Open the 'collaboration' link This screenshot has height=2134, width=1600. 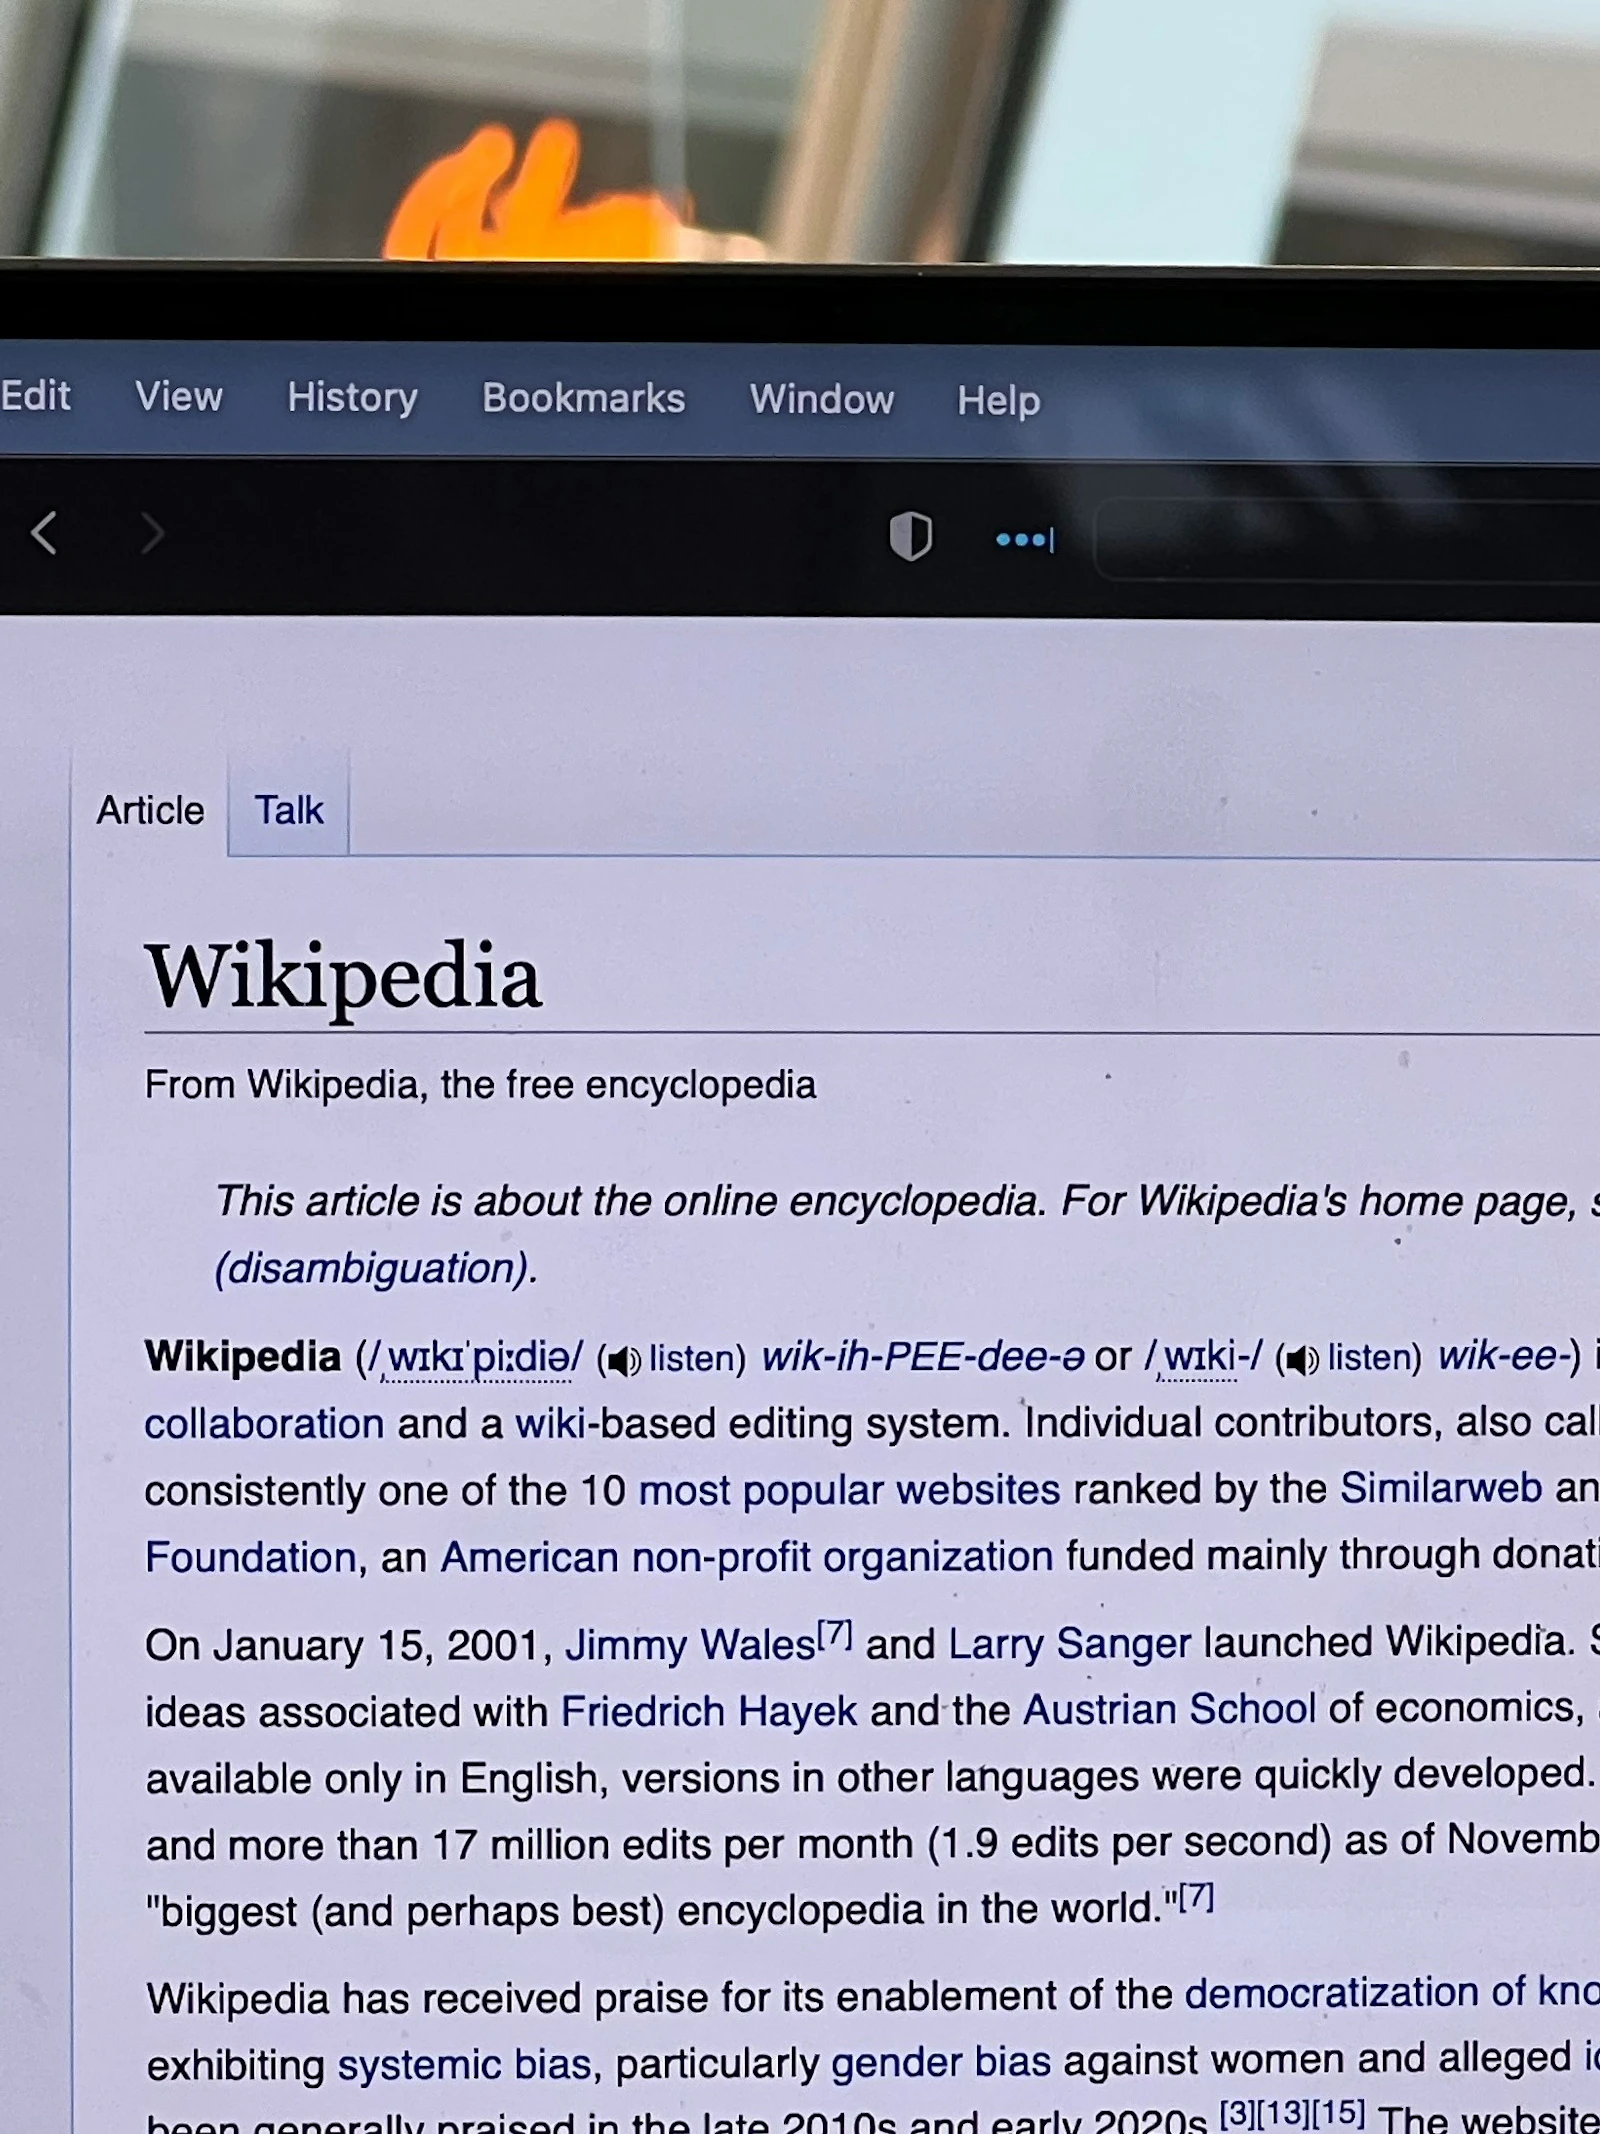pos(264,1424)
